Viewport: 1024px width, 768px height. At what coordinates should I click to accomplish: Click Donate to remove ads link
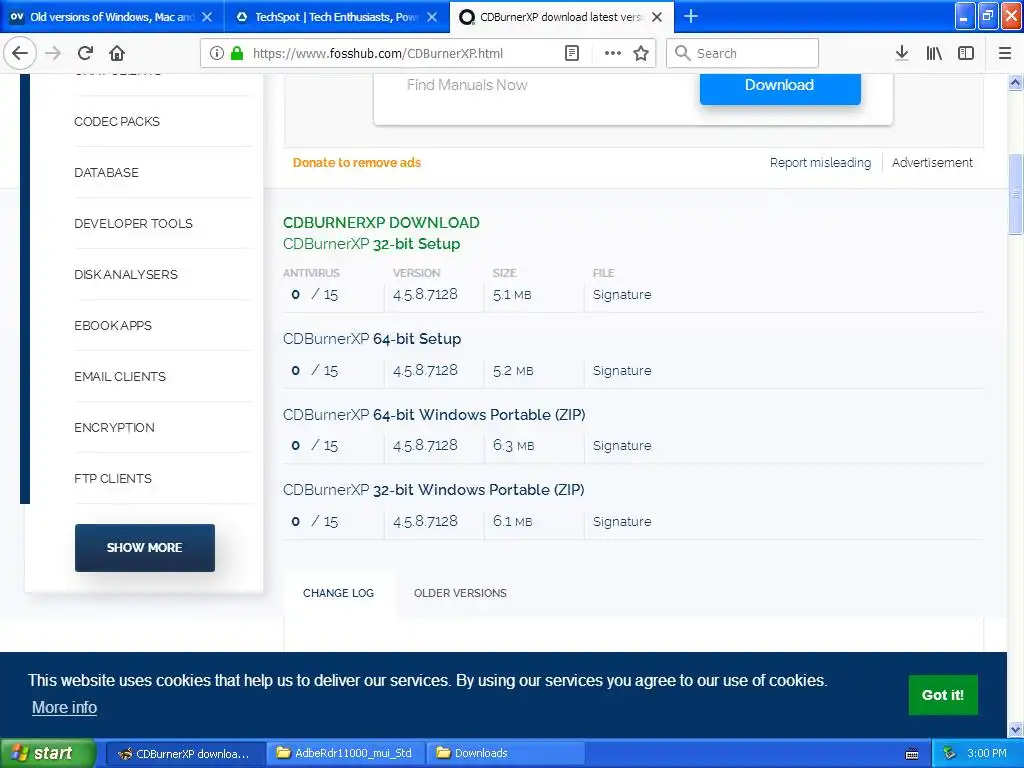click(357, 163)
